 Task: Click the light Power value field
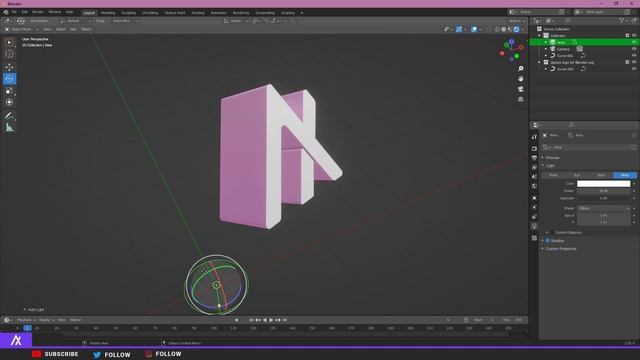pos(604,191)
